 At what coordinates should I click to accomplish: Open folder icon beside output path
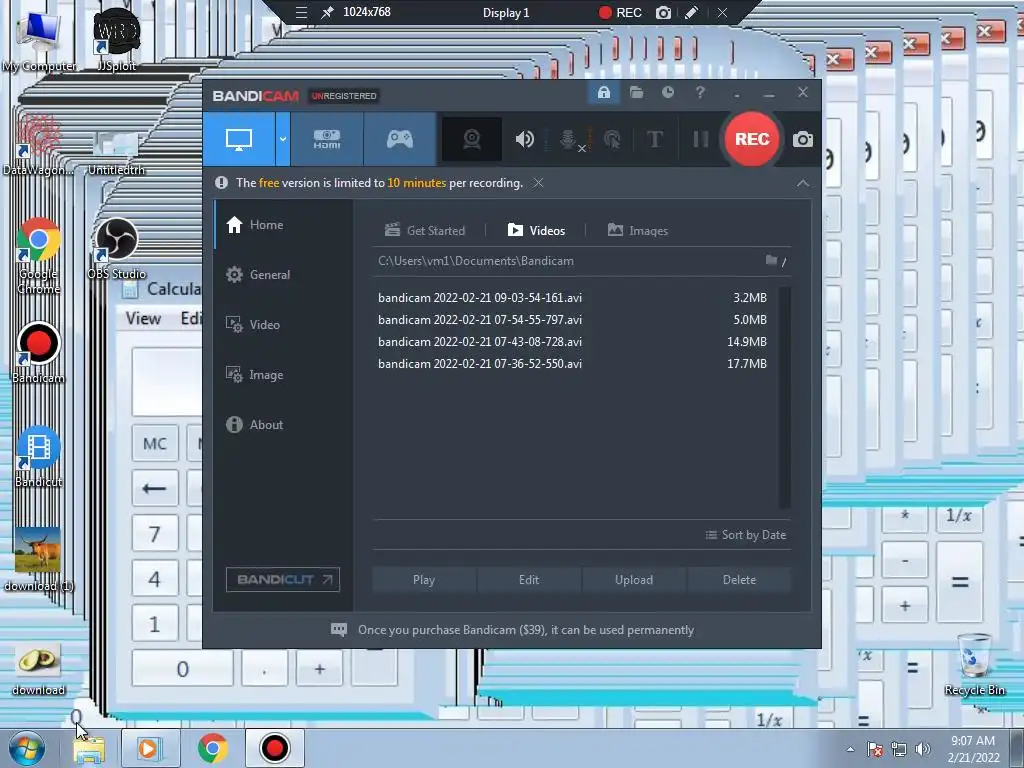pos(771,261)
